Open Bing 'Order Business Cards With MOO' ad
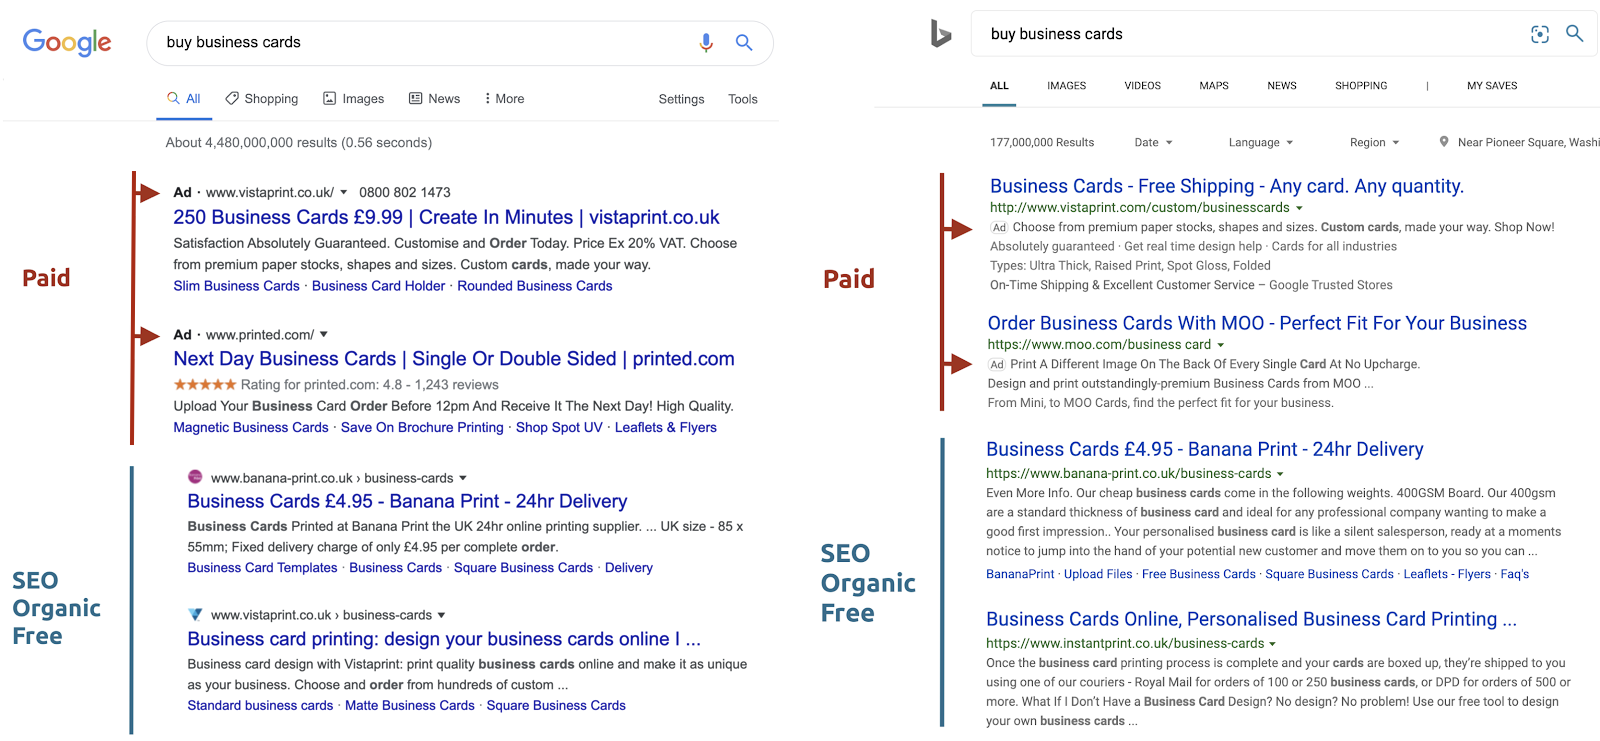Image resolution: width=1600 pixels, height=741 pixels. tap(1257, 323)
